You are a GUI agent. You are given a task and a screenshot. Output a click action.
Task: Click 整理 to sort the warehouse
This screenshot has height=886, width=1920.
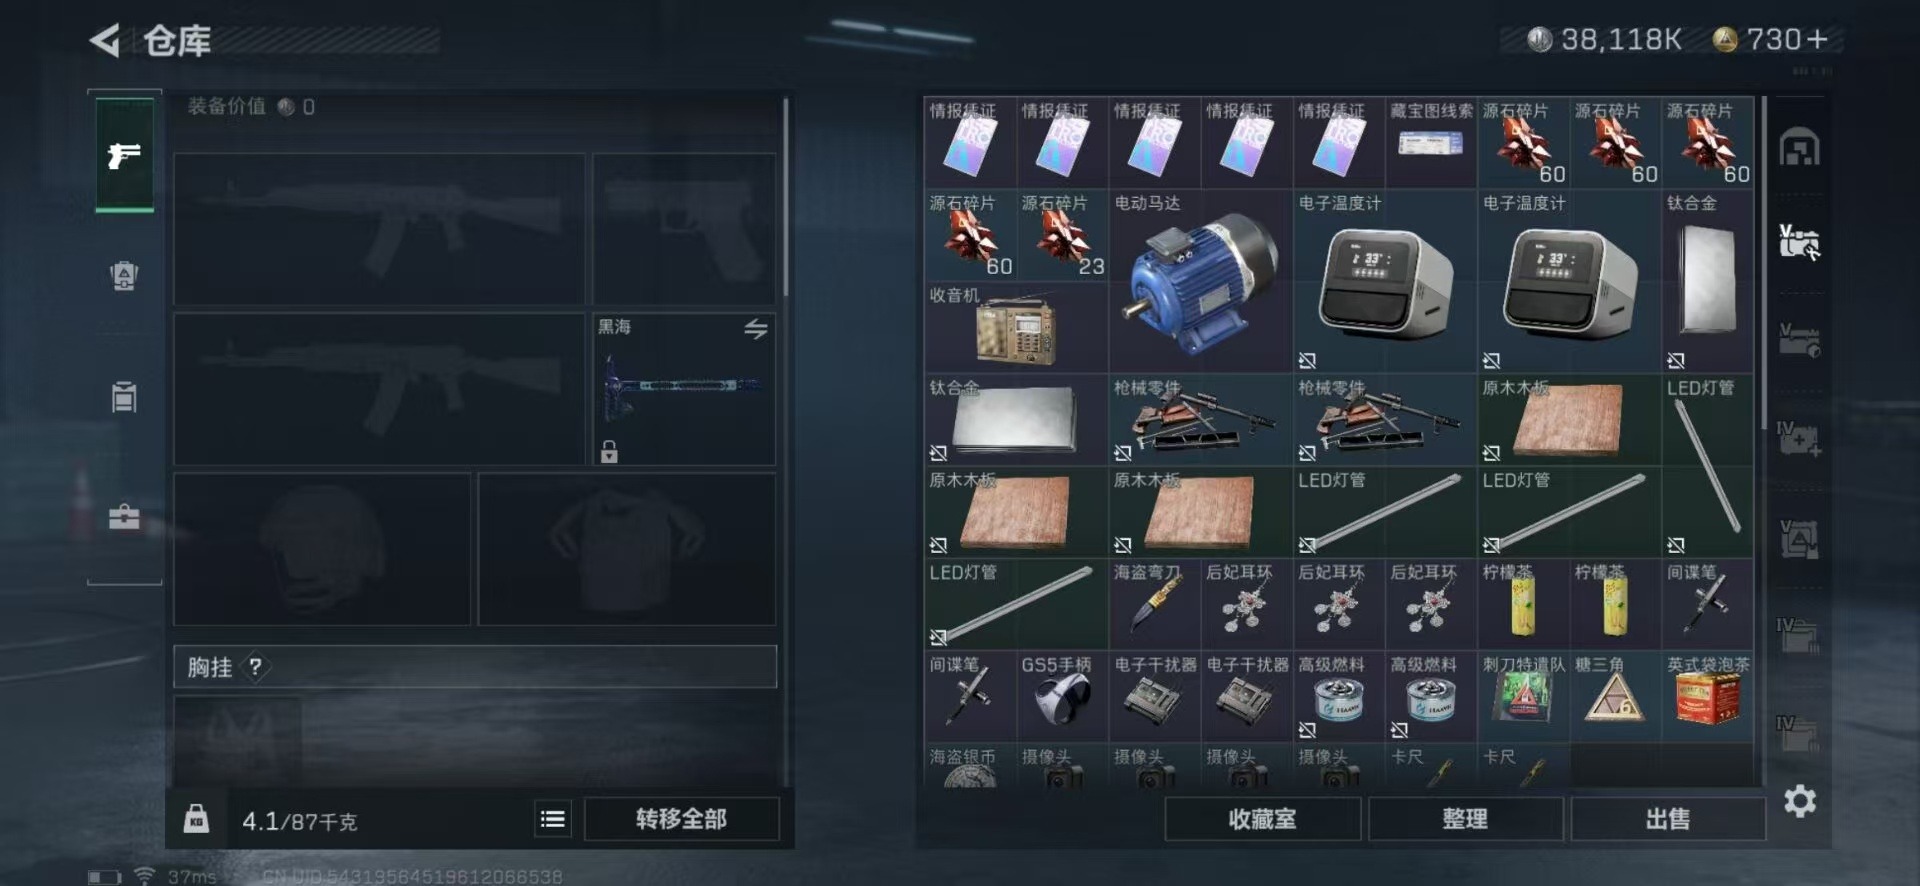point(1465,819)
